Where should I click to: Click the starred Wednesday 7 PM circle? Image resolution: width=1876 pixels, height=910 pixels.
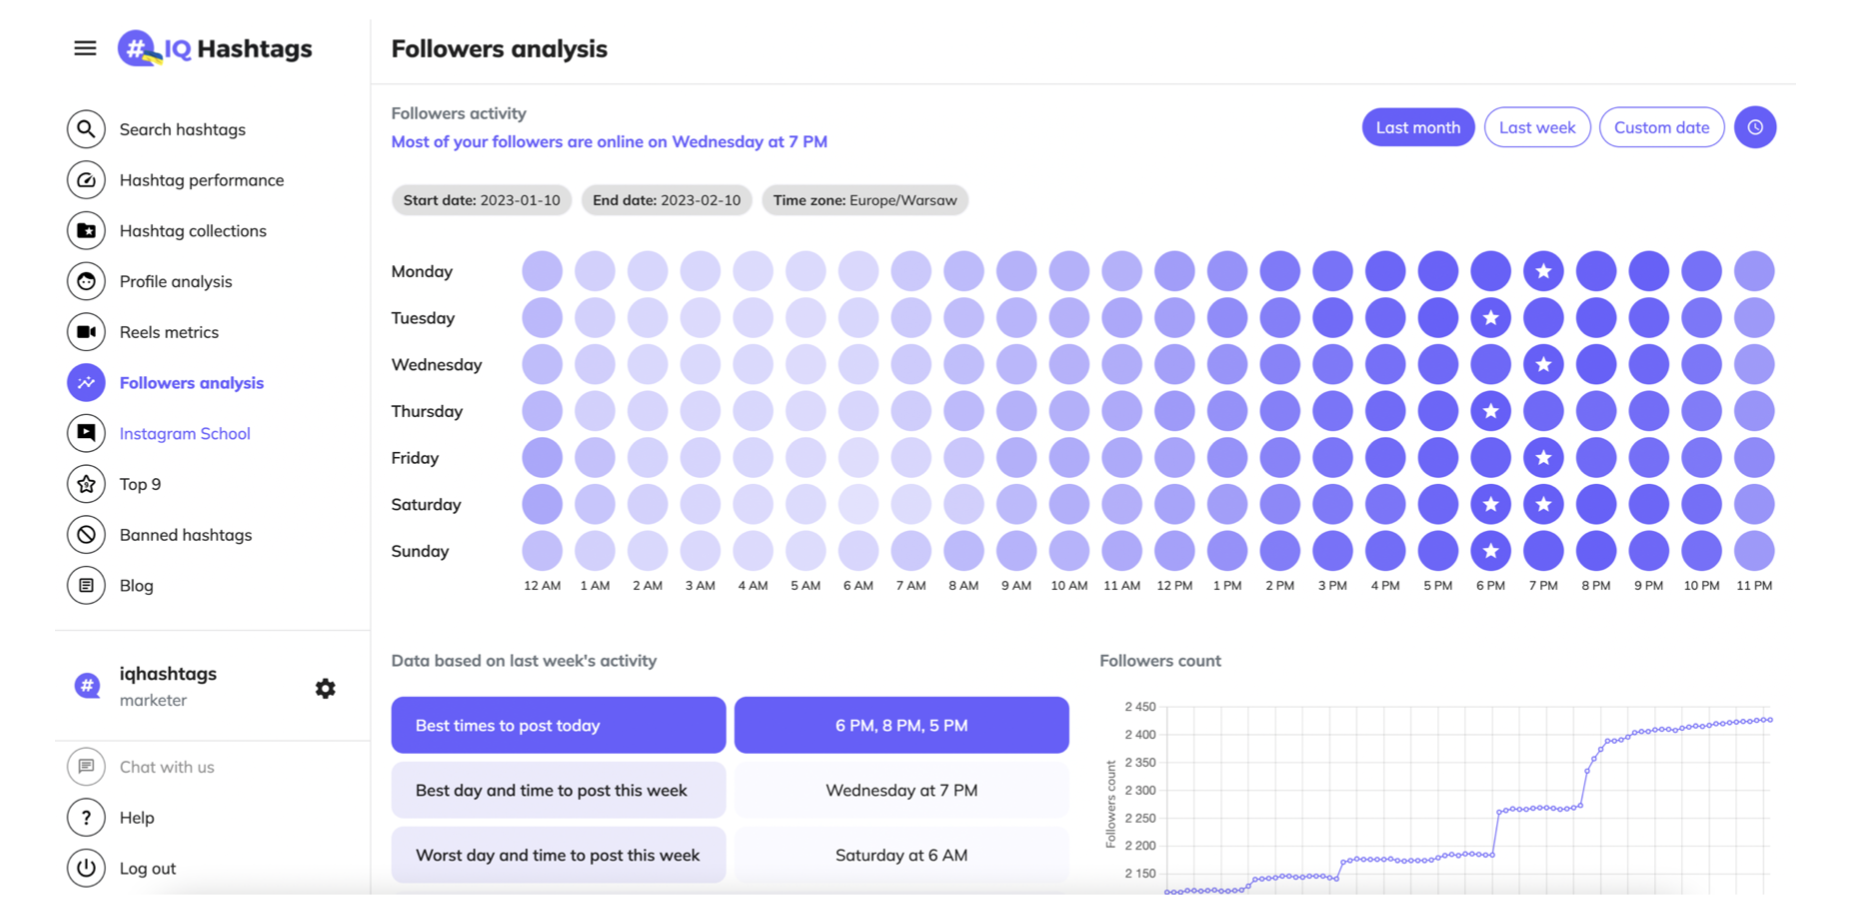coord(1543,364)
